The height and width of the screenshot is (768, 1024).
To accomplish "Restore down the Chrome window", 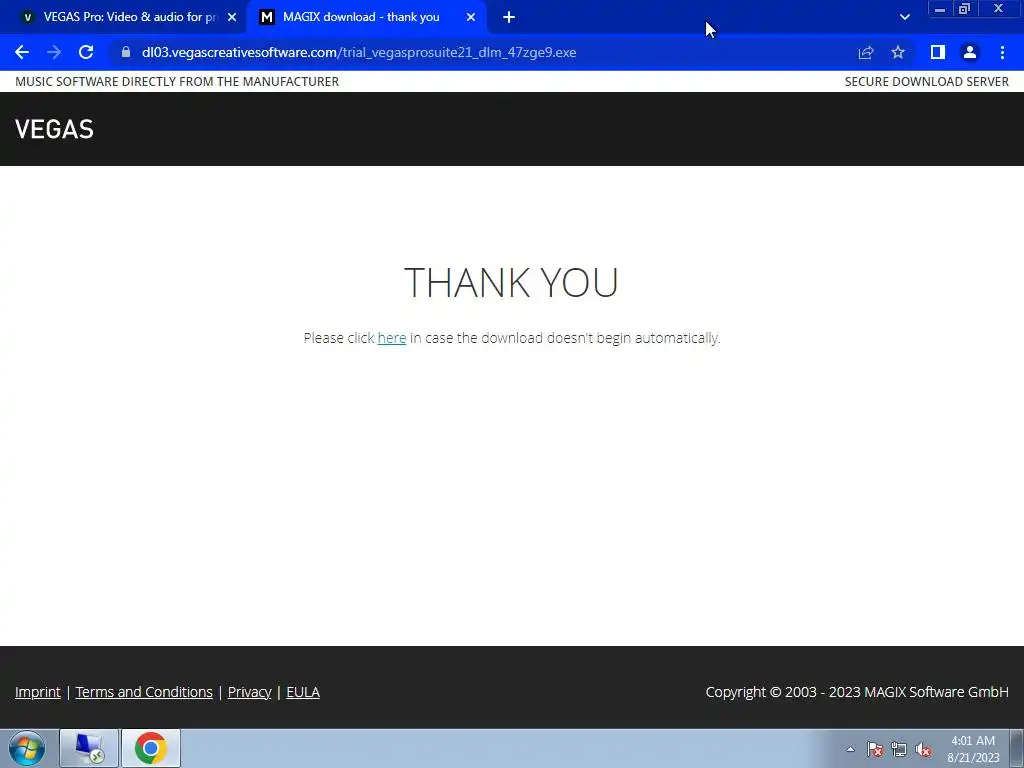I will tap(964, 9).
